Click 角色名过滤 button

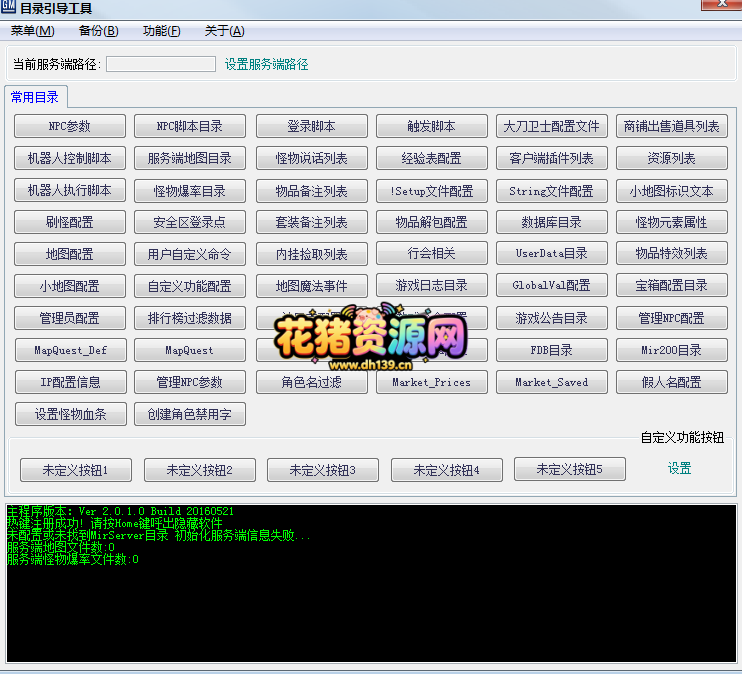pyautogui.click(x=311, y=382)
